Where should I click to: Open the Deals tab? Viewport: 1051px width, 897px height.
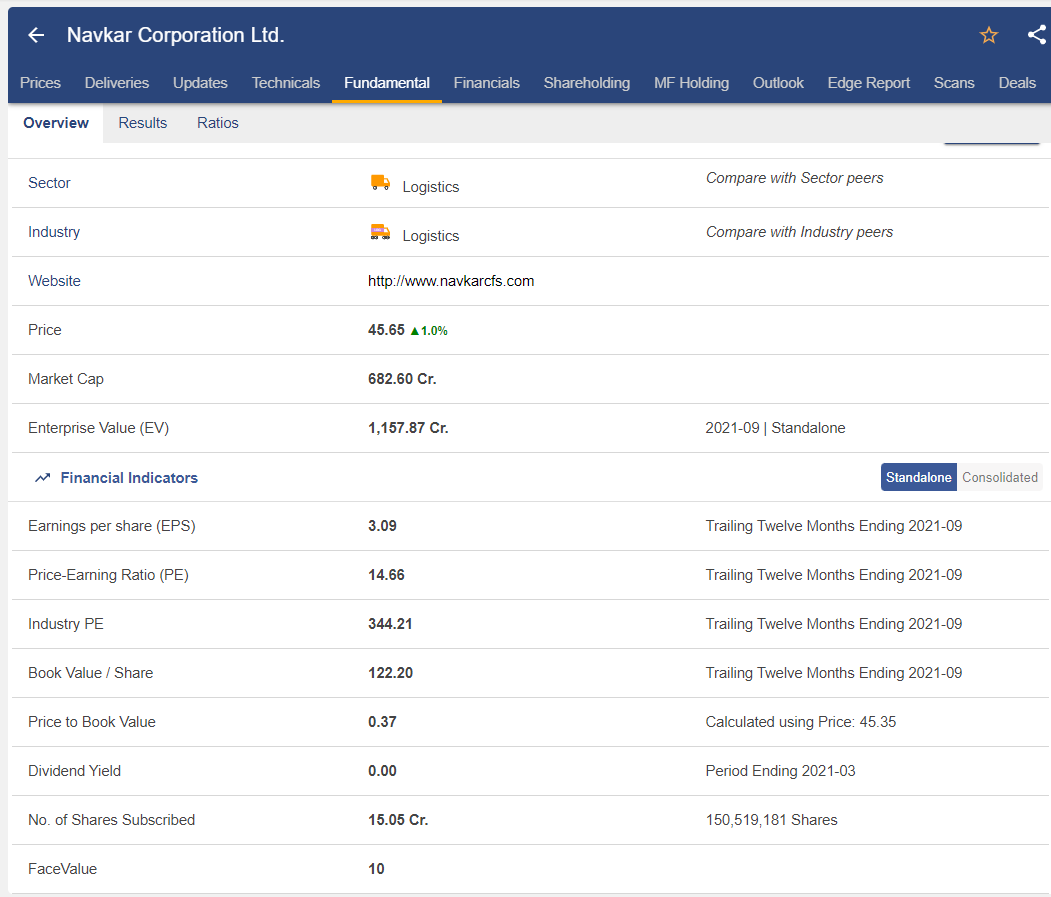point(1017,83)
